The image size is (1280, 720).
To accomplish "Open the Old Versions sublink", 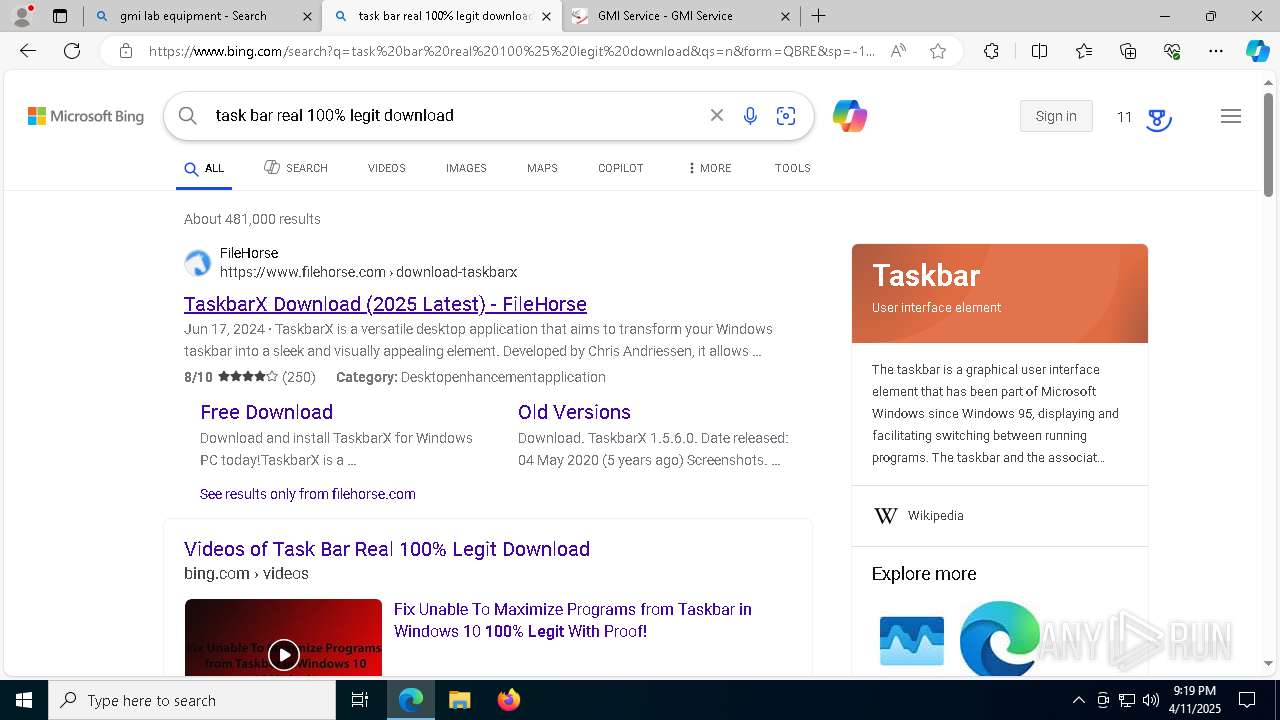I will (x=574, y=412).
